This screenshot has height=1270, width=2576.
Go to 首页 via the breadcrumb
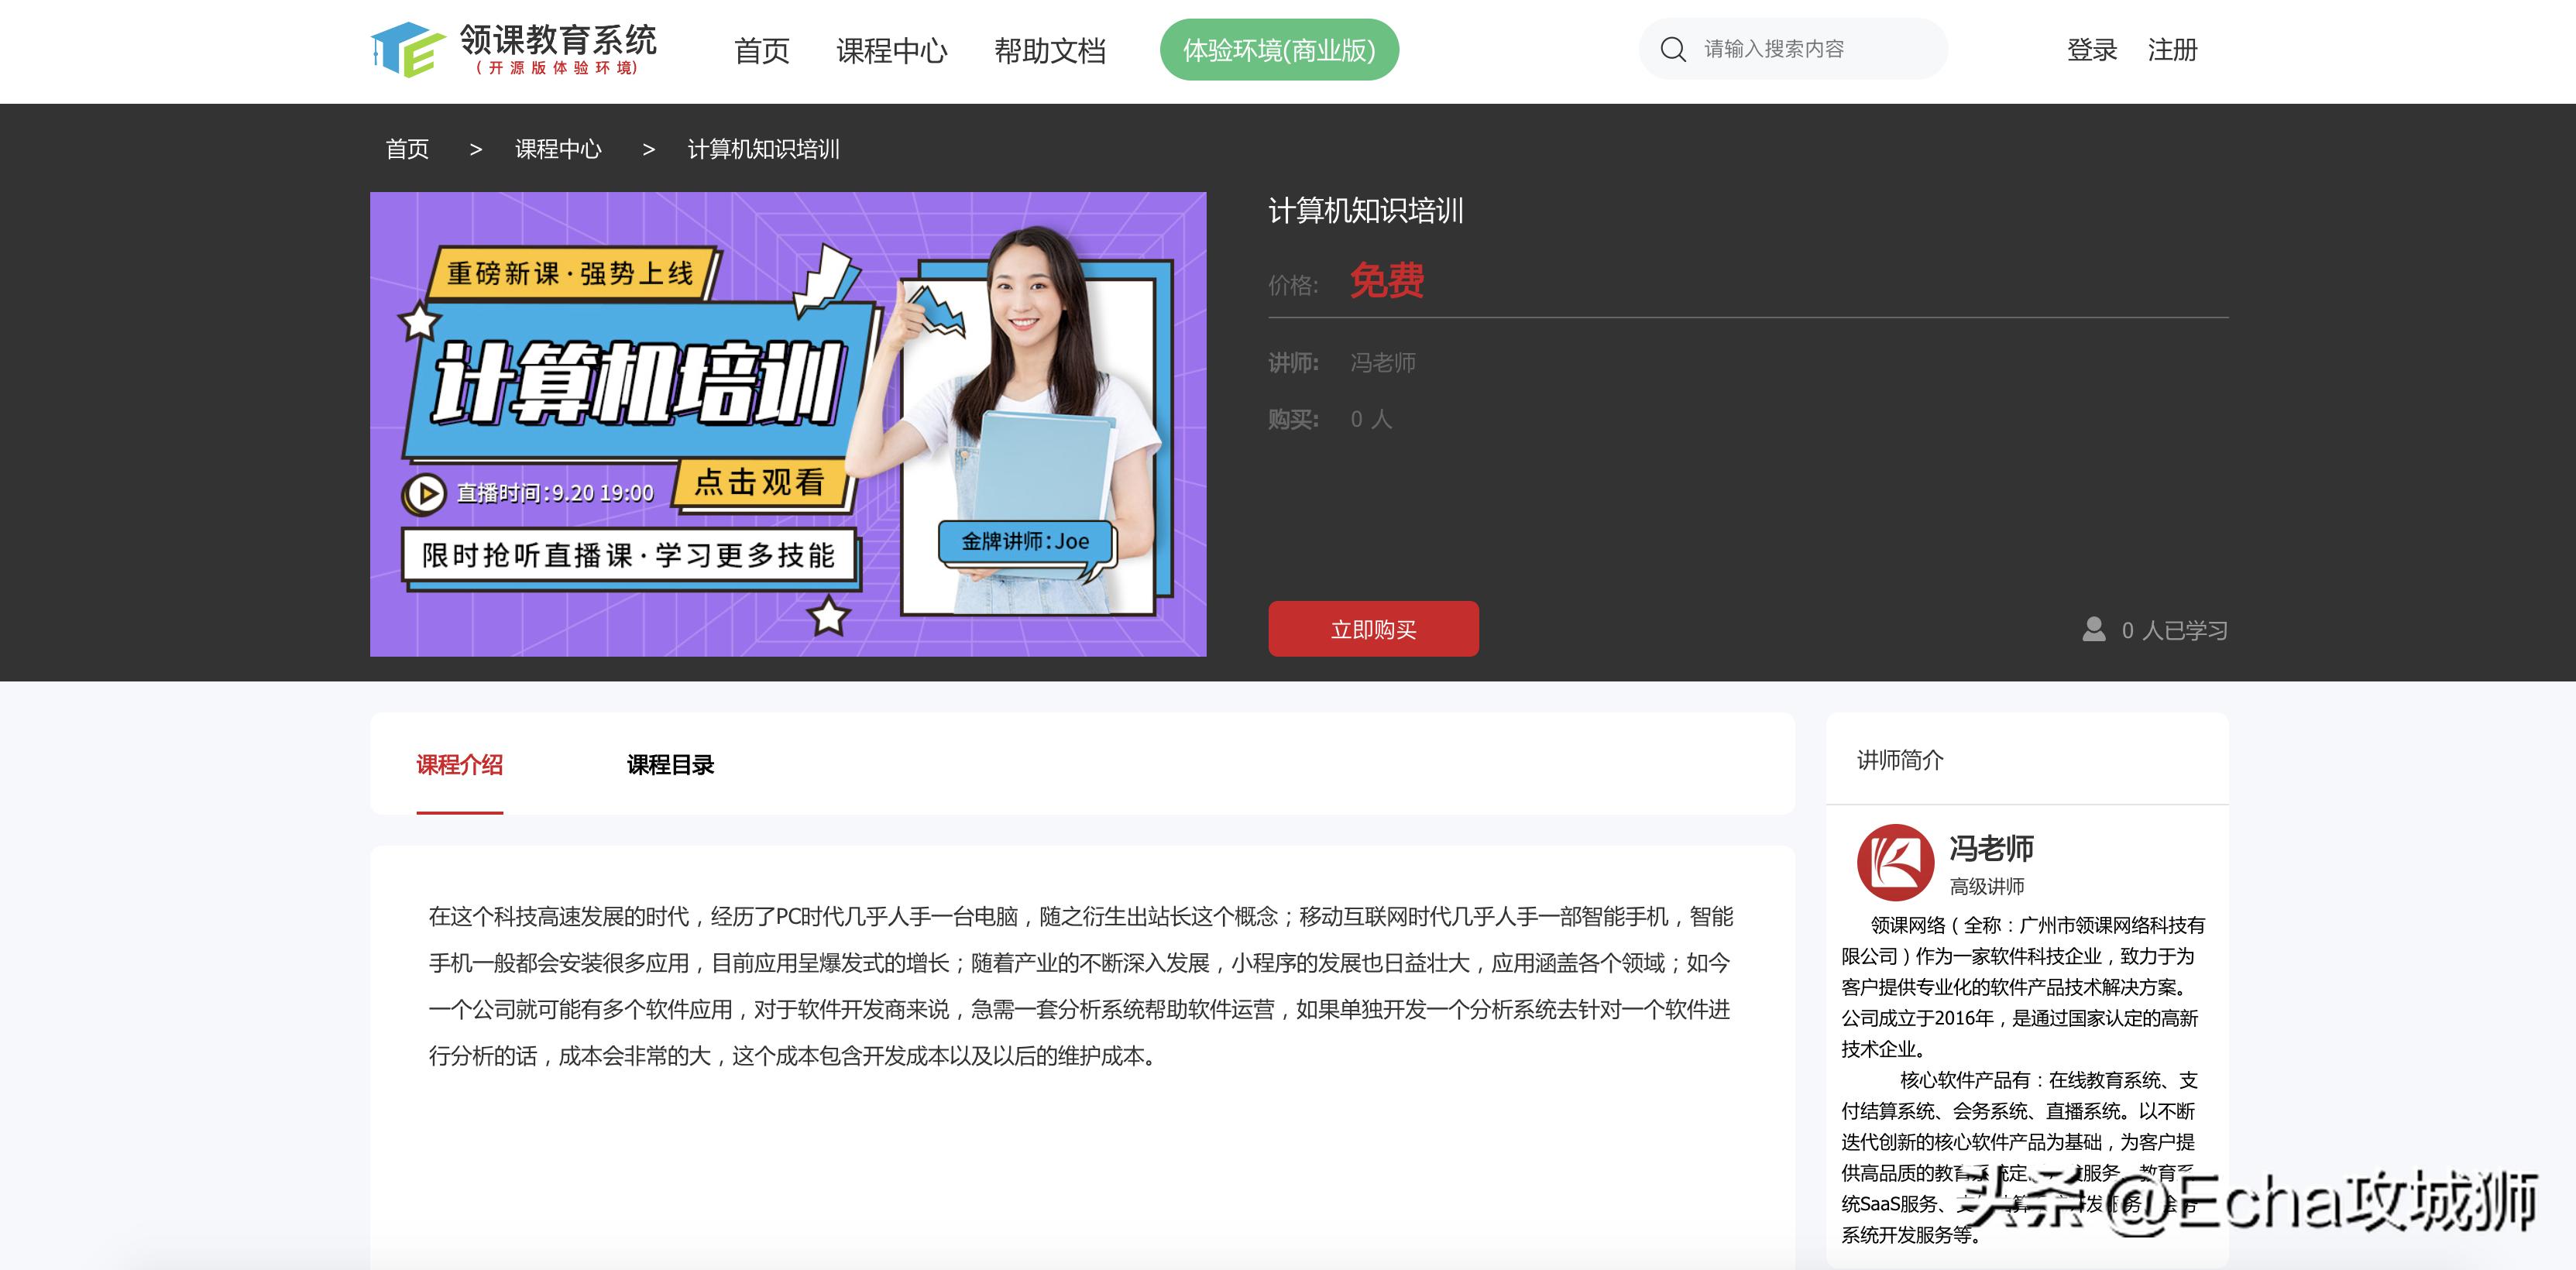point(407,148)
